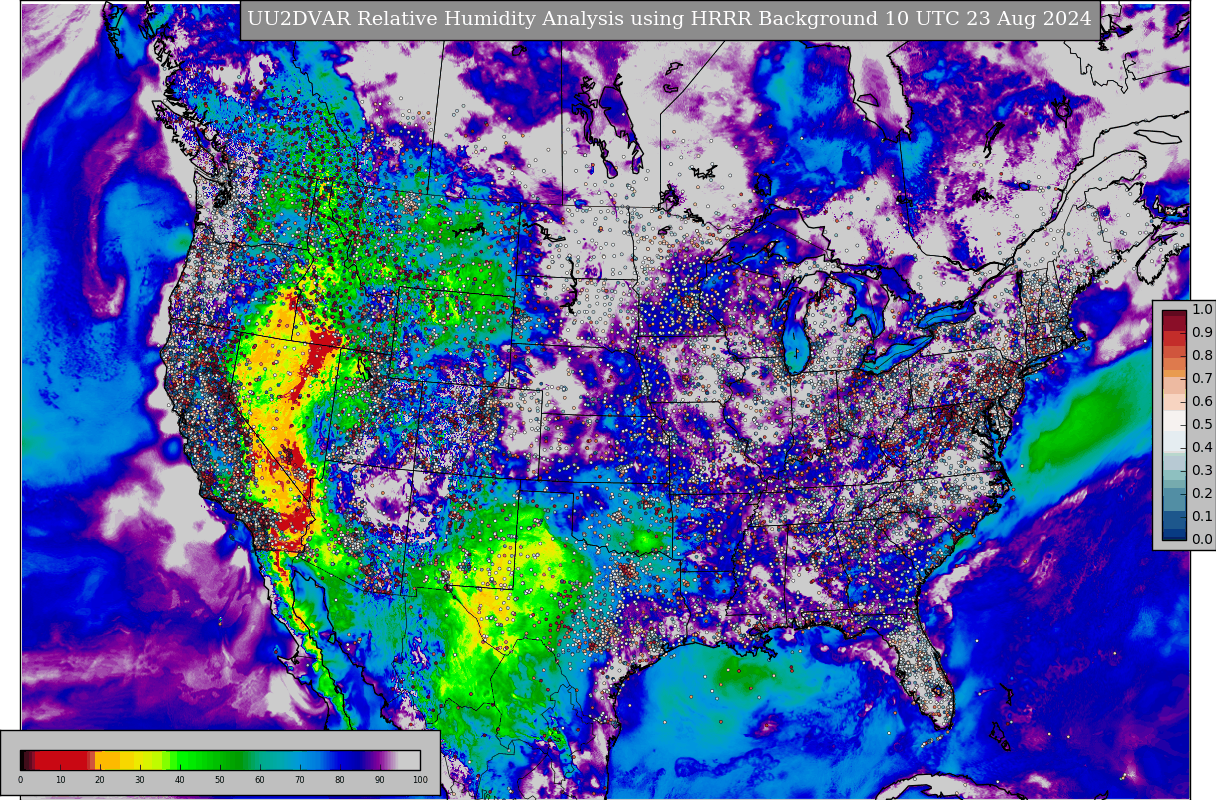Click the map title mentioning UU2DVAR Relative Humidity Analysis
This screenshot has height=800, width=1216.
tap(669, 19)
